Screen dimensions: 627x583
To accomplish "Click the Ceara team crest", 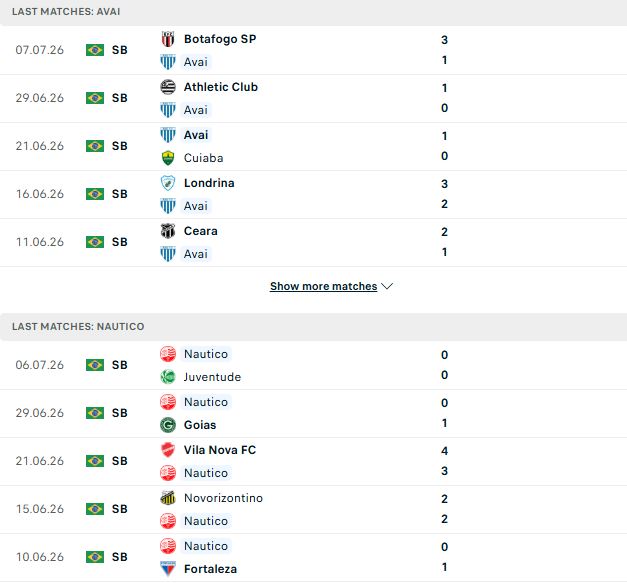I will (168, 231).
